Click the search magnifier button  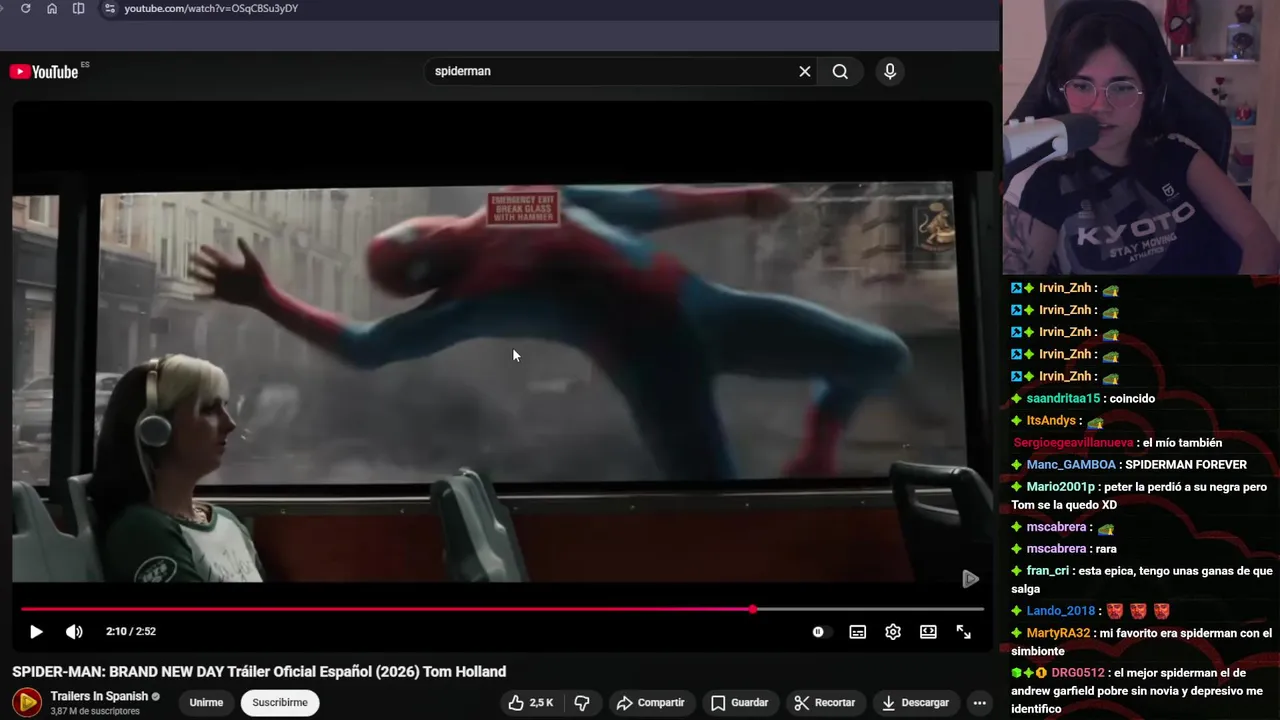click(x=840, y=71)
